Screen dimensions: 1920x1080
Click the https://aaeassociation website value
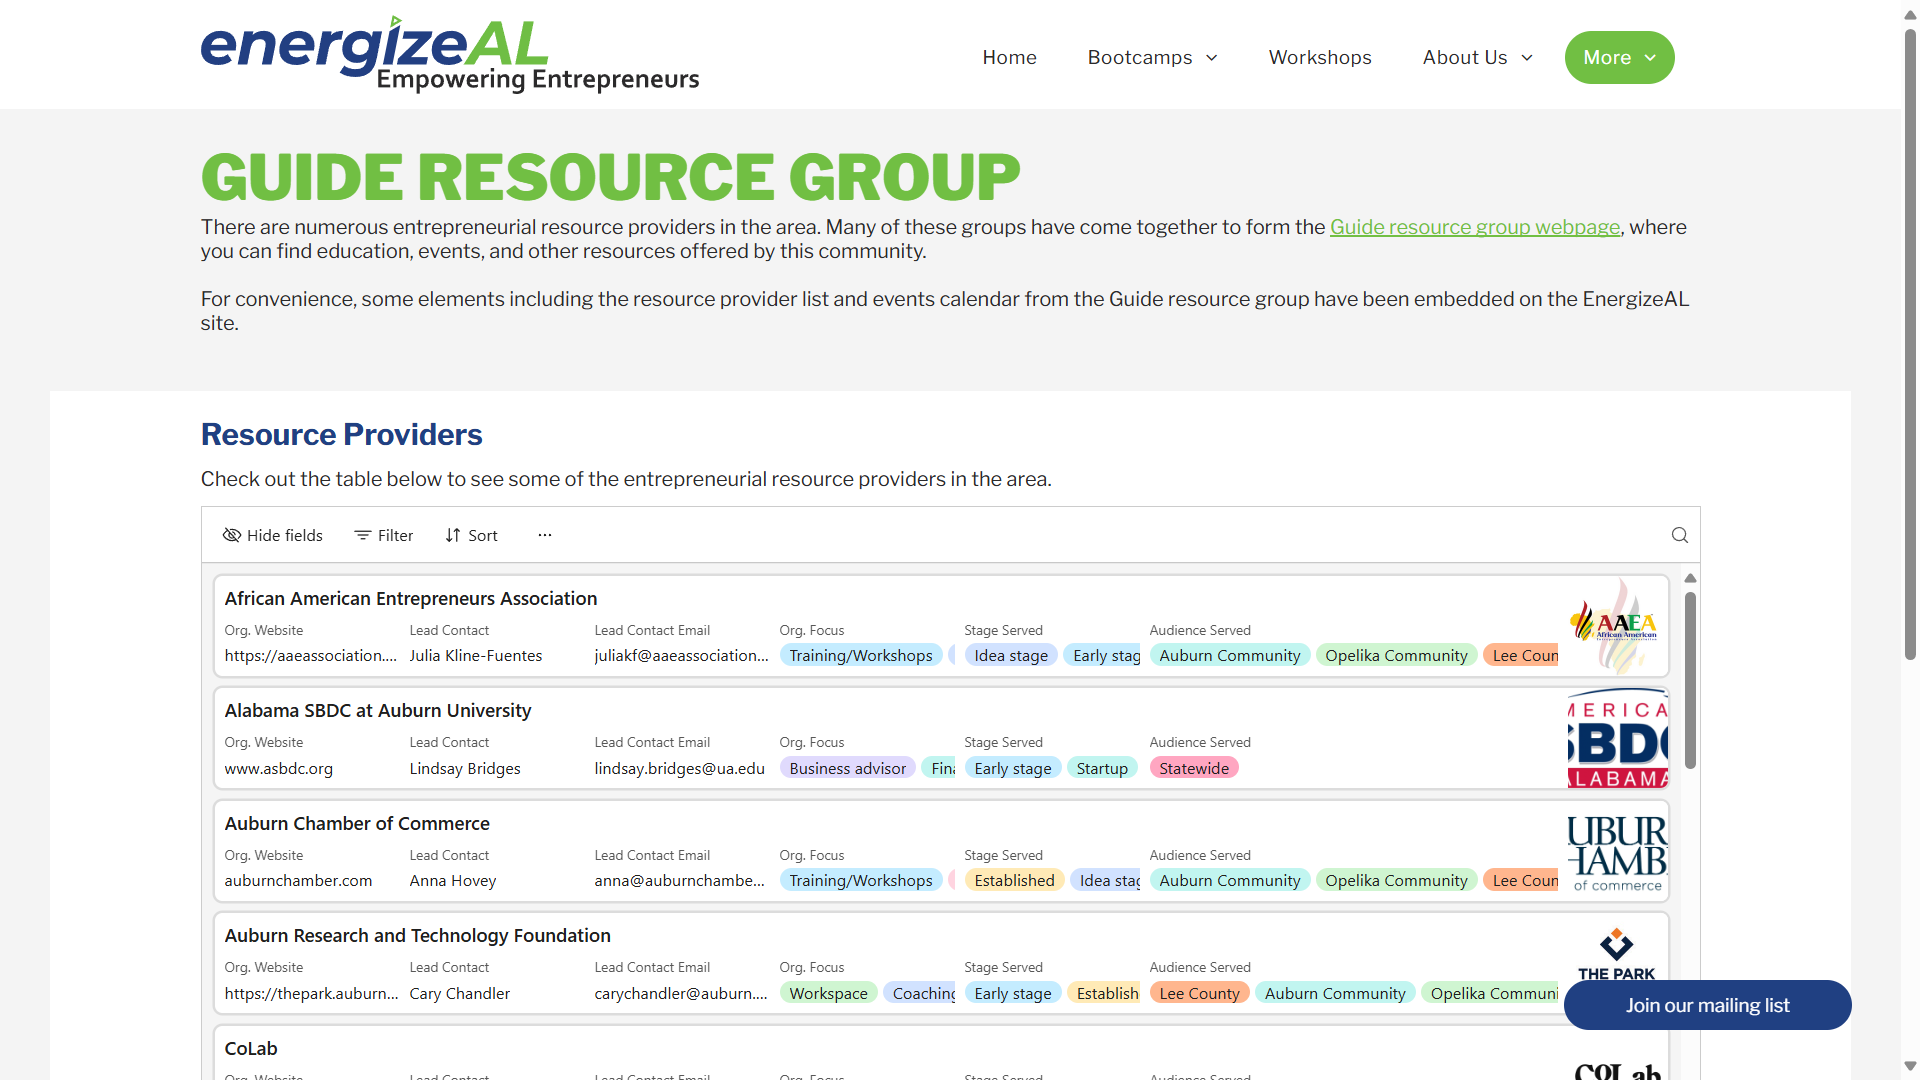pyautogui.click(x=311, y=656)
